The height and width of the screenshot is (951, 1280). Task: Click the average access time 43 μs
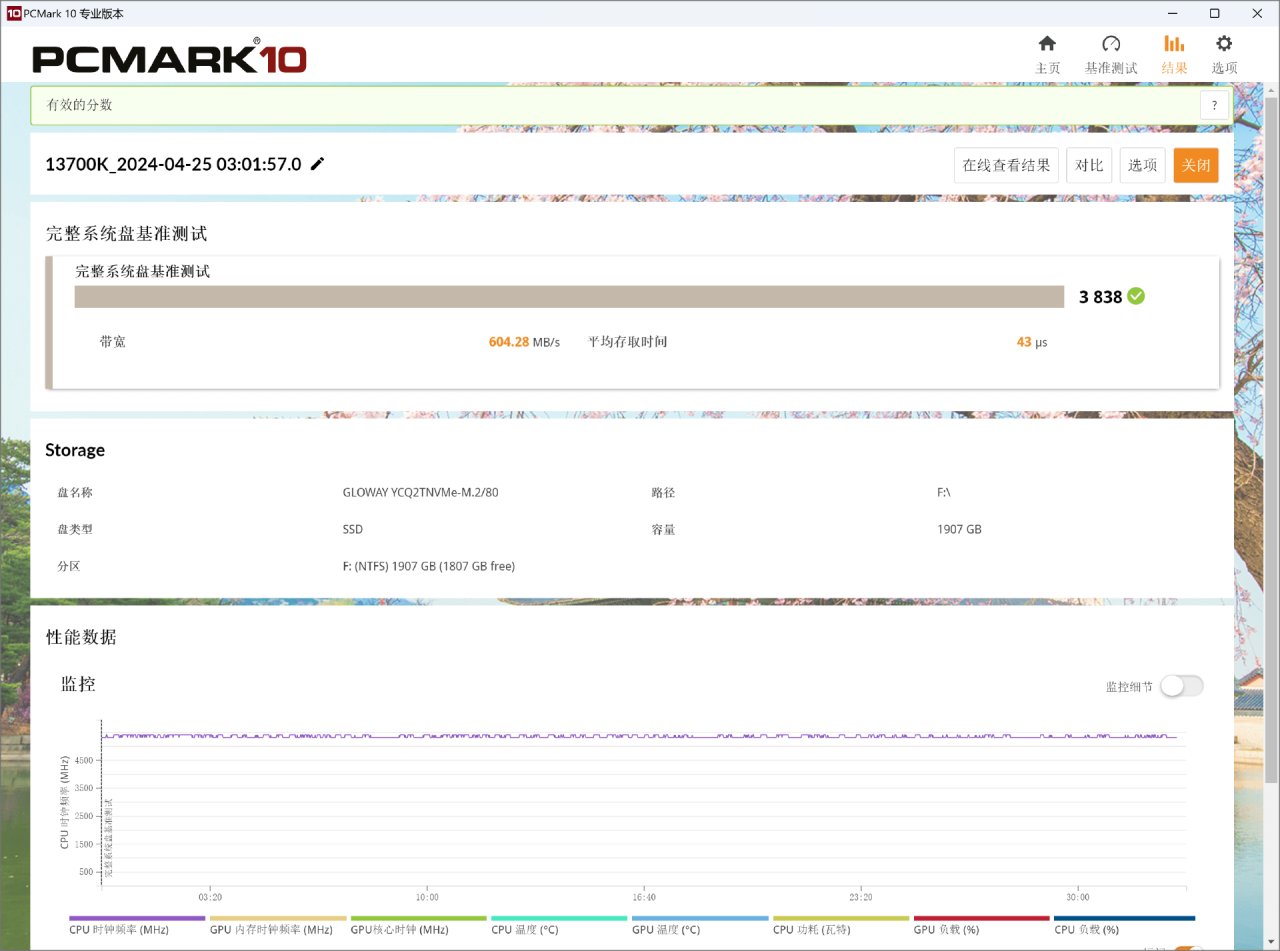pos(1032,342)
